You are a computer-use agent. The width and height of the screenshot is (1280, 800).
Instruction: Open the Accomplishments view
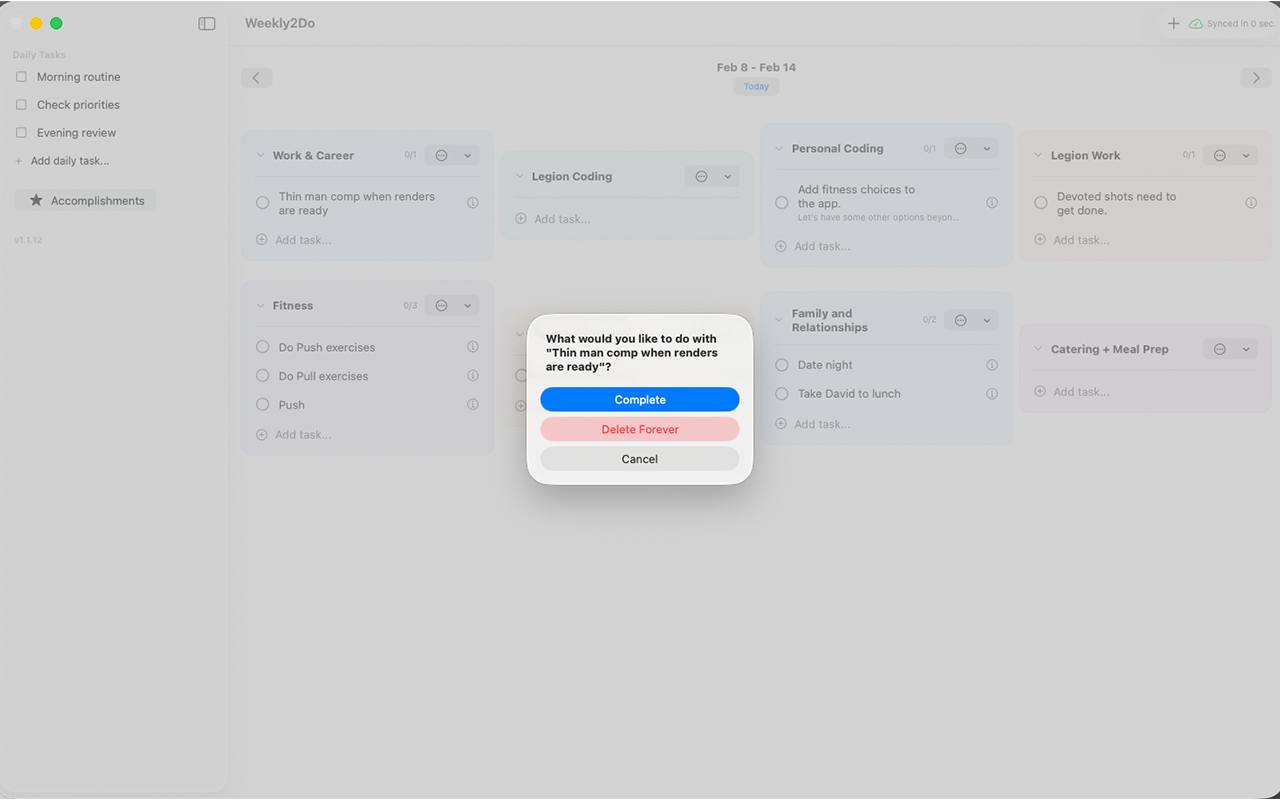[85, 200]
